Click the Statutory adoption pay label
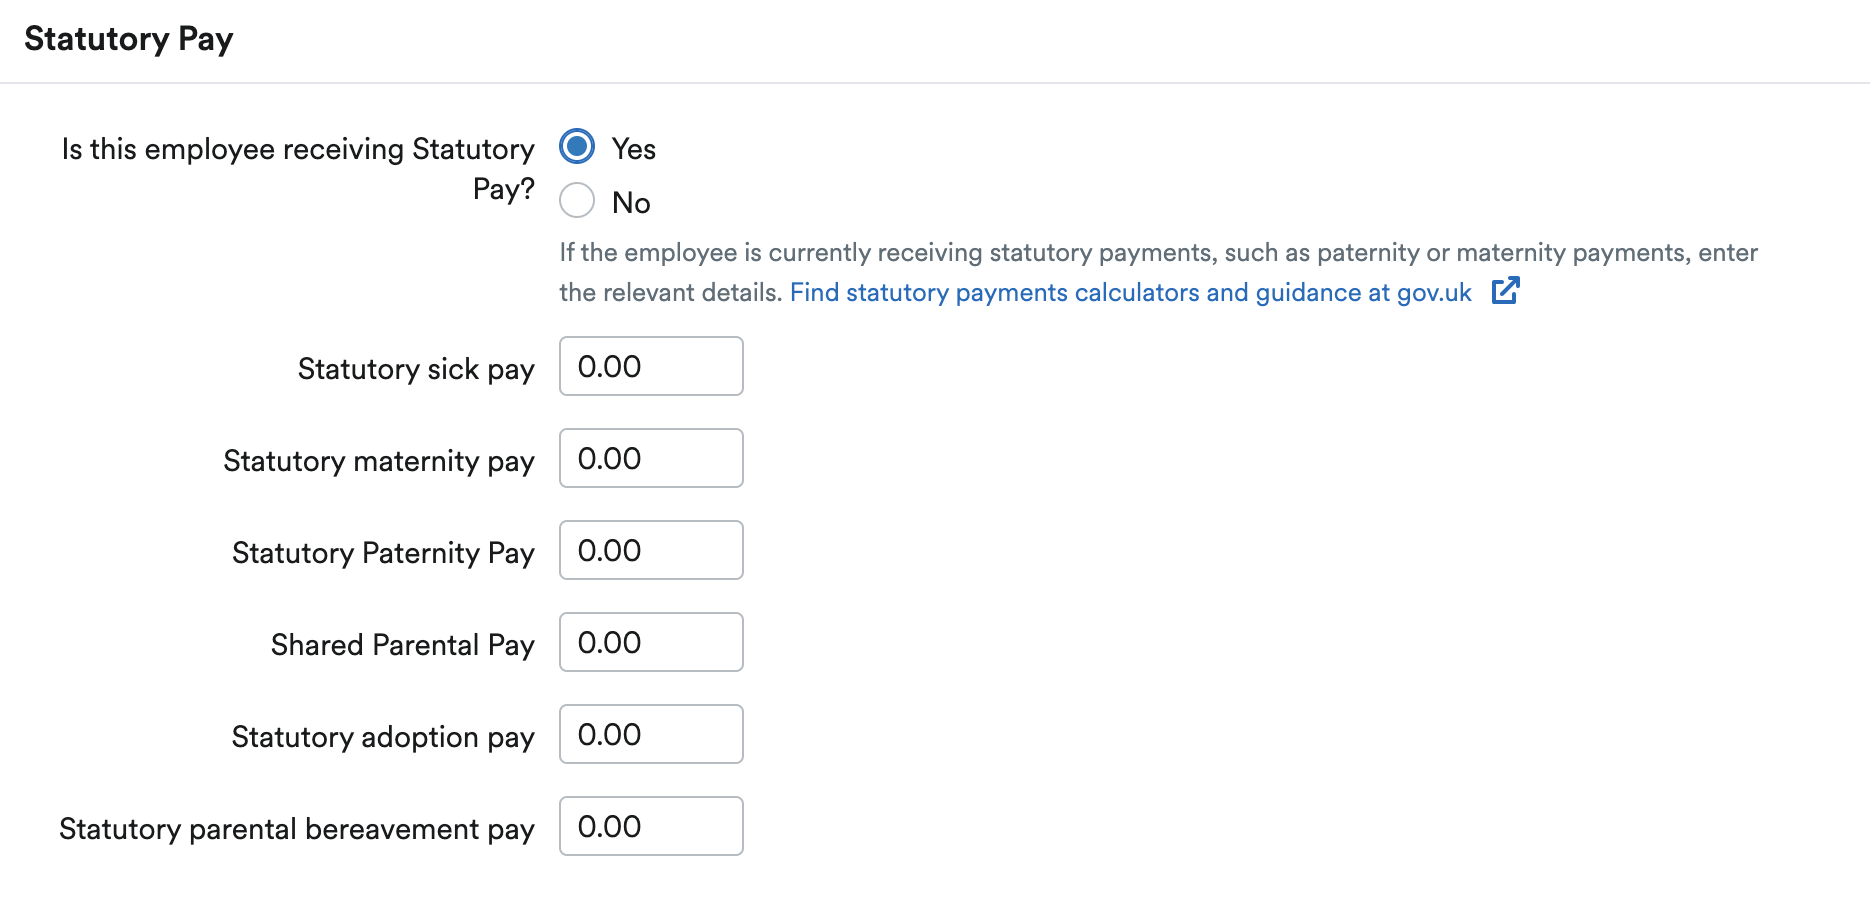Image resolution: width=1870 pixels, height=906 pixels. (383, 737)
